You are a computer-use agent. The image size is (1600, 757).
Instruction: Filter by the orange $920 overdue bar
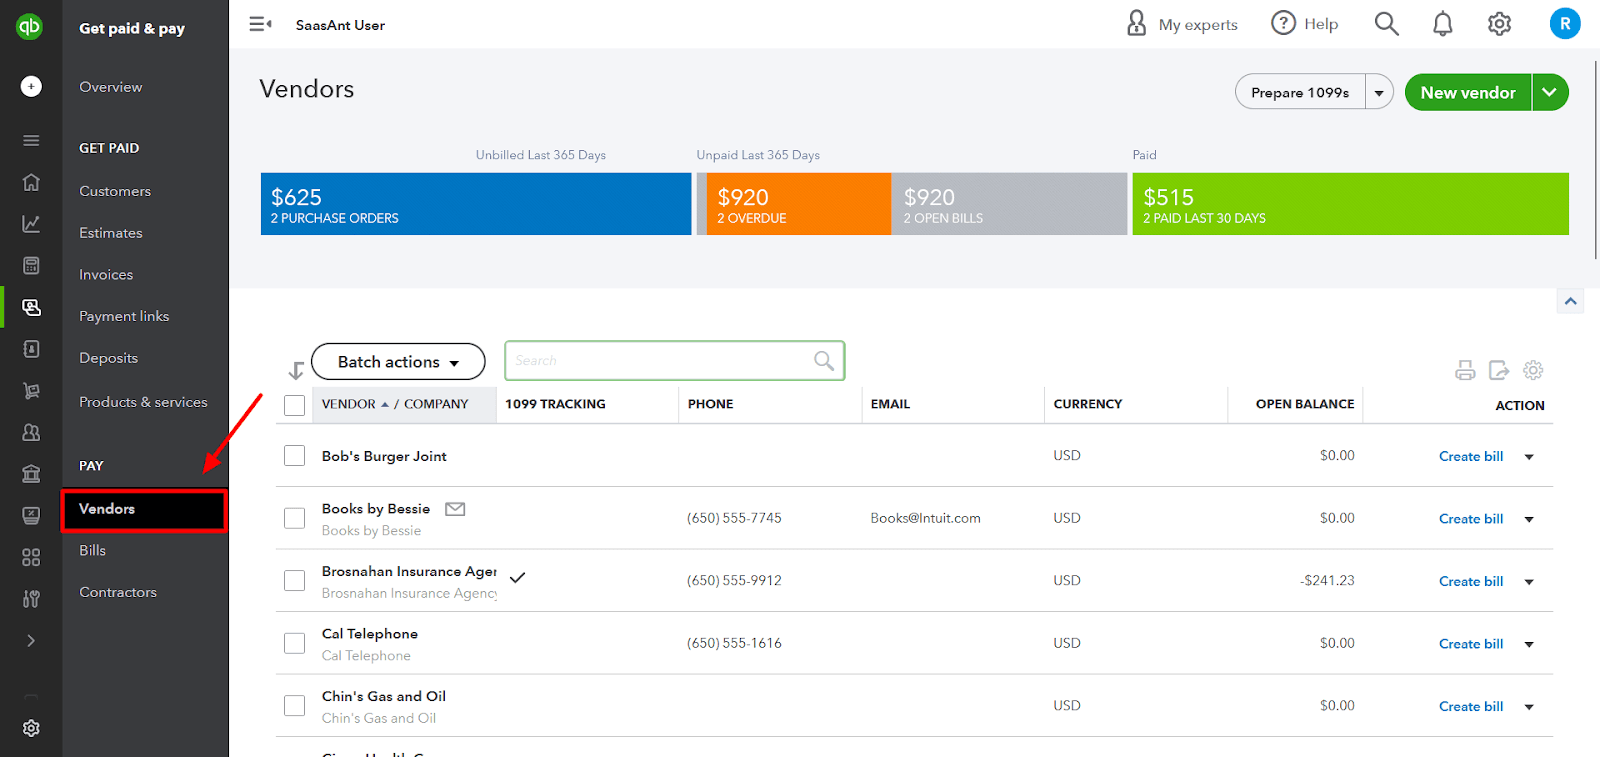tap(798, 204)
